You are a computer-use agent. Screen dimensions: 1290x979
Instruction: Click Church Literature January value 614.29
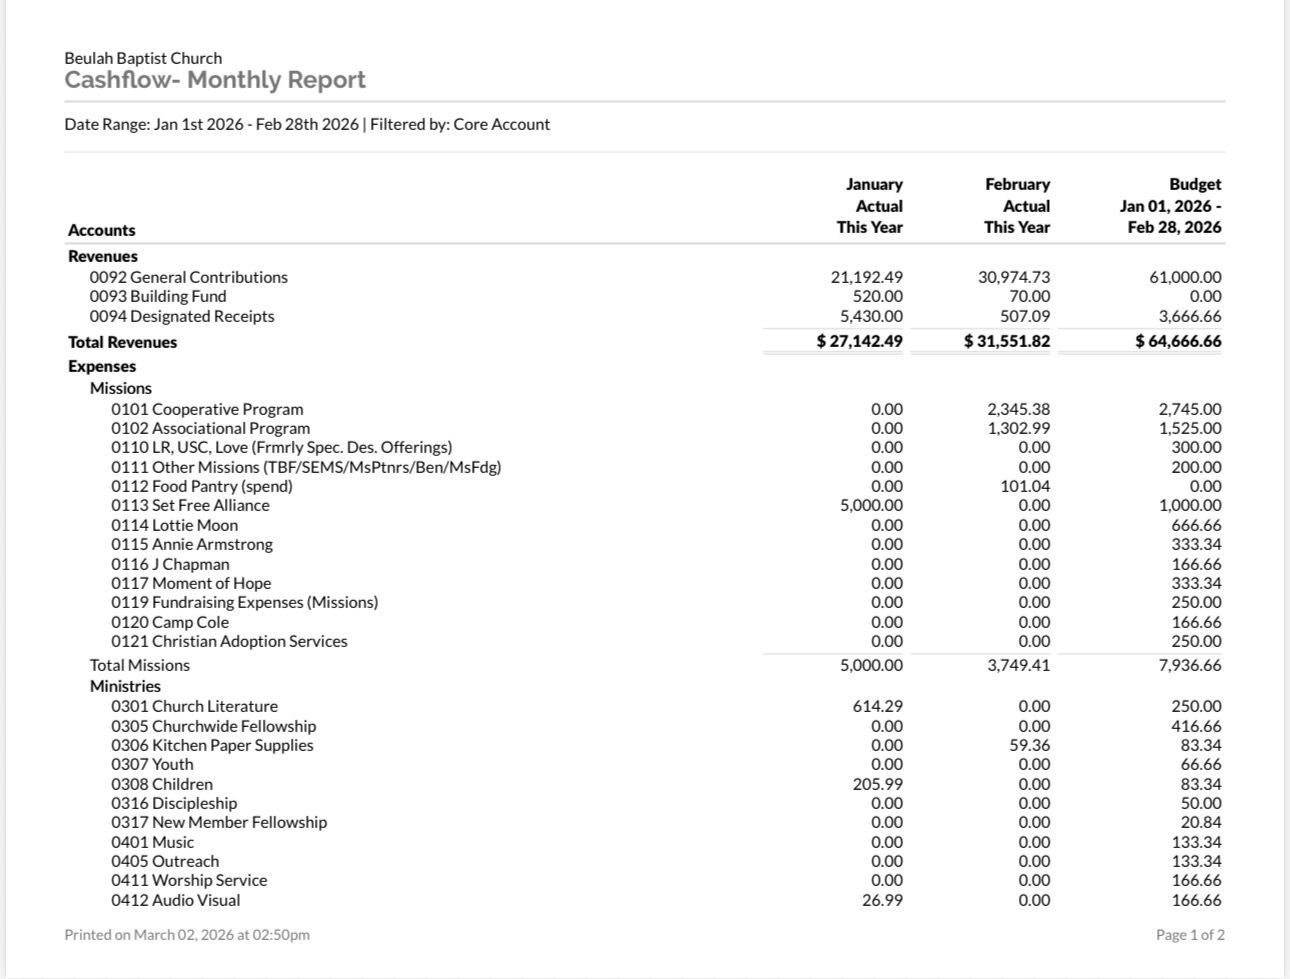click(x=878, y=706)
